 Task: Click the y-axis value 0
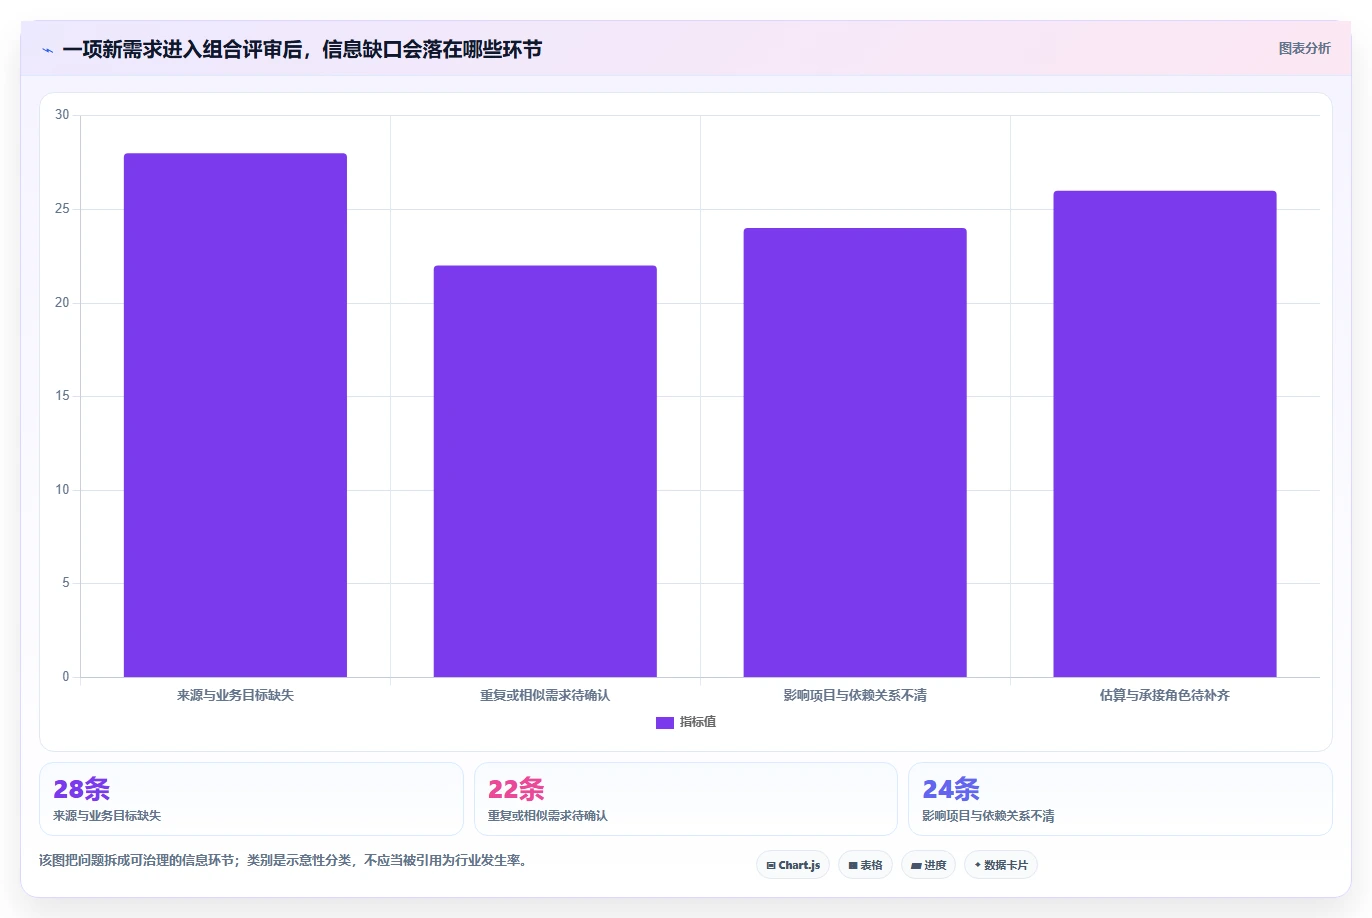[x=66, y=677]
